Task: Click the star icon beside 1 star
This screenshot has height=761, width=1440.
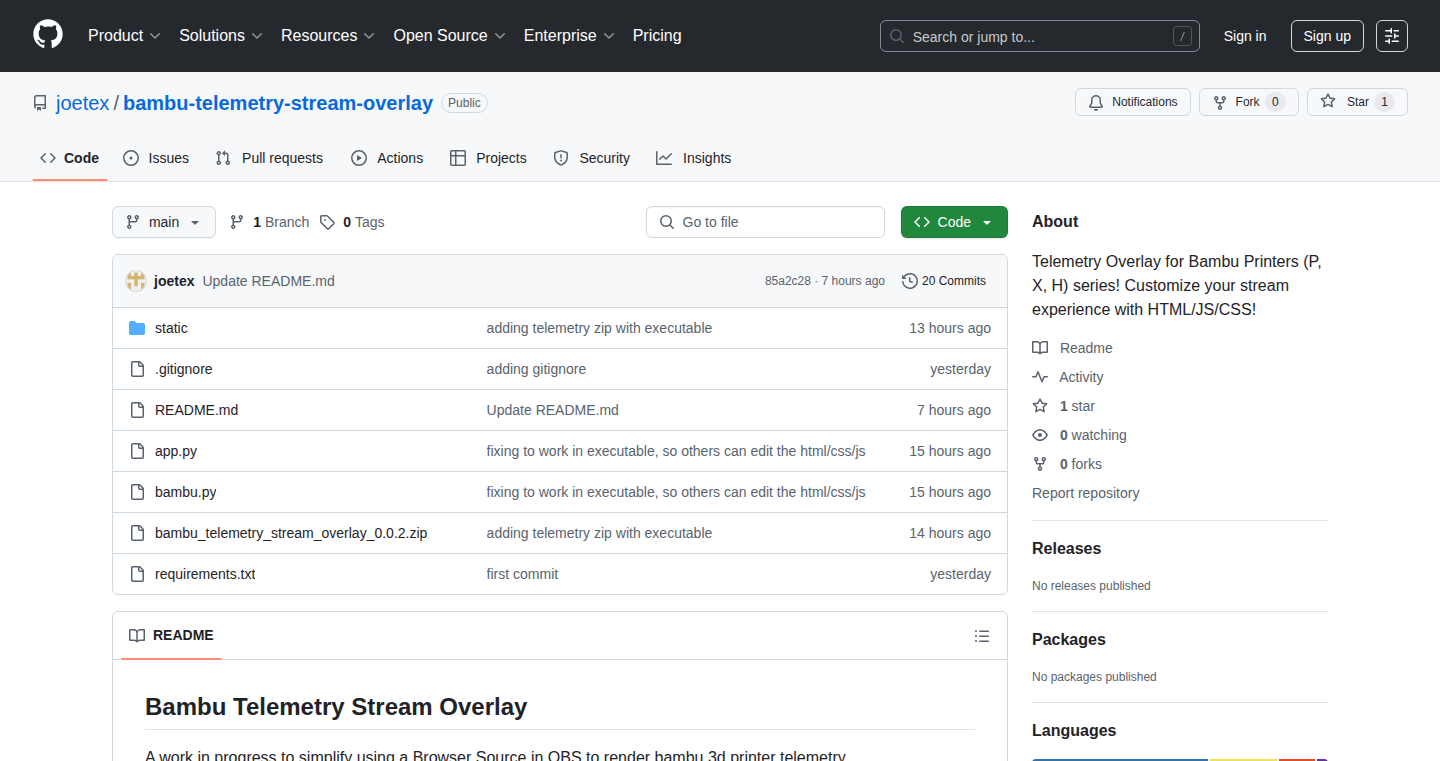Action: [x=1040, y=406]
